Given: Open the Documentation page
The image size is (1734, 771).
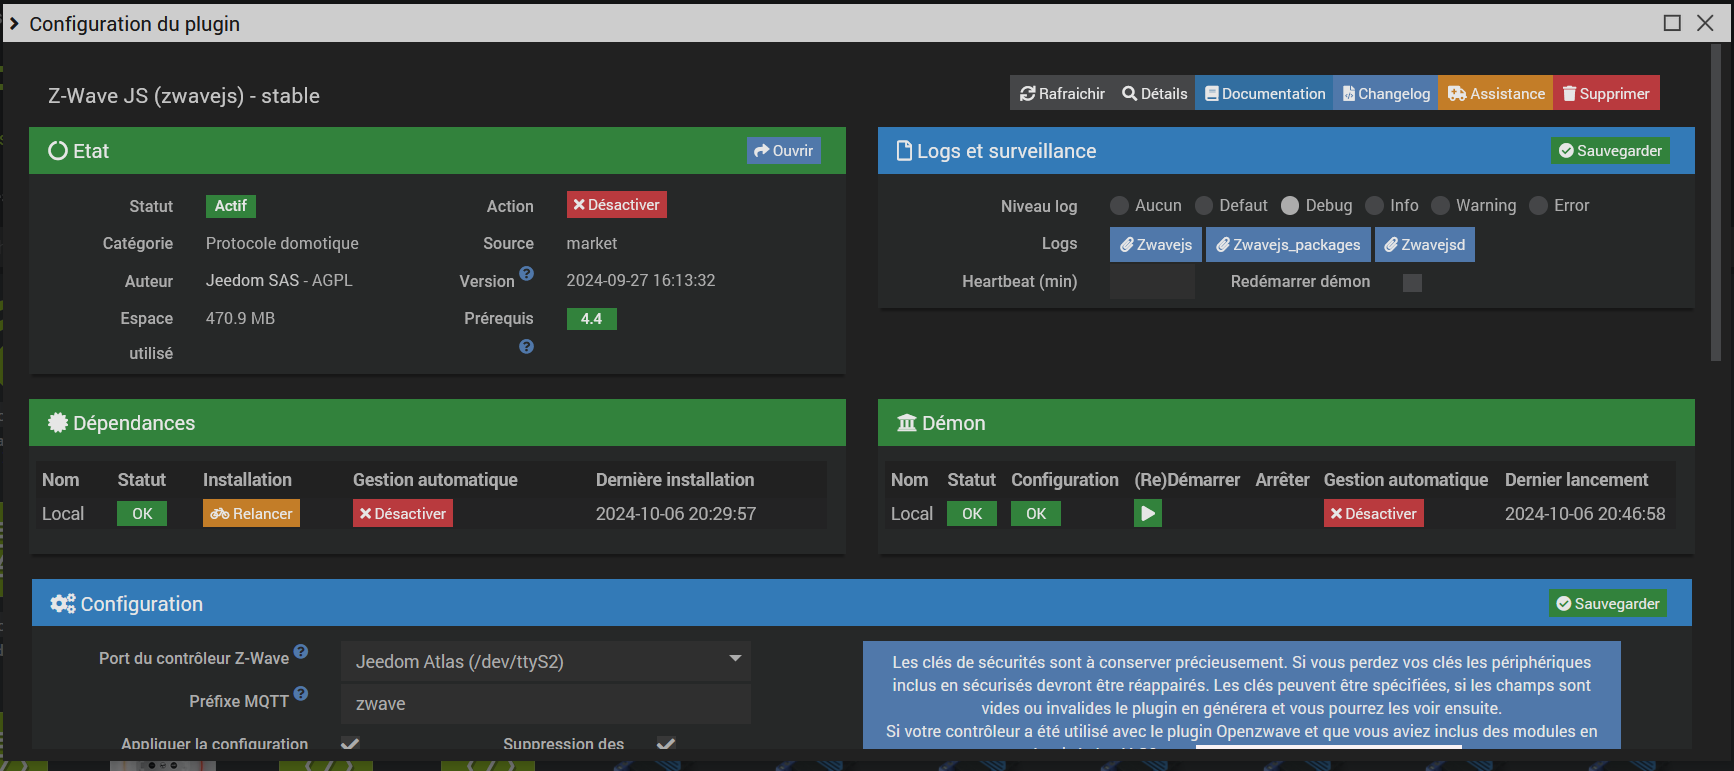Looking at the screenshot, I should [x=1264, y=94].
